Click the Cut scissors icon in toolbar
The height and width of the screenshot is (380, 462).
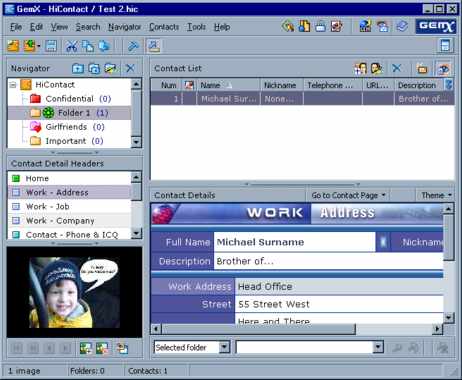(71, 46)
